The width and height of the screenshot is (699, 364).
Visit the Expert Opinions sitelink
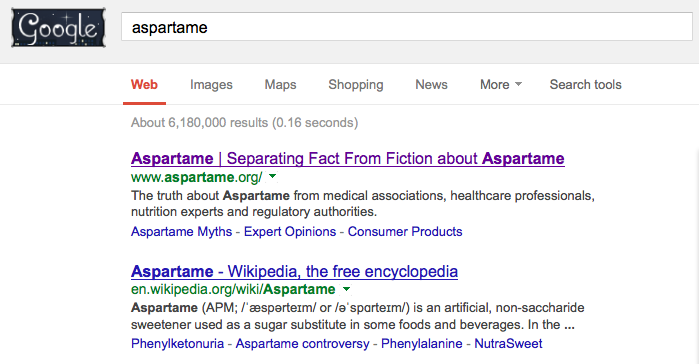(290, 232)
